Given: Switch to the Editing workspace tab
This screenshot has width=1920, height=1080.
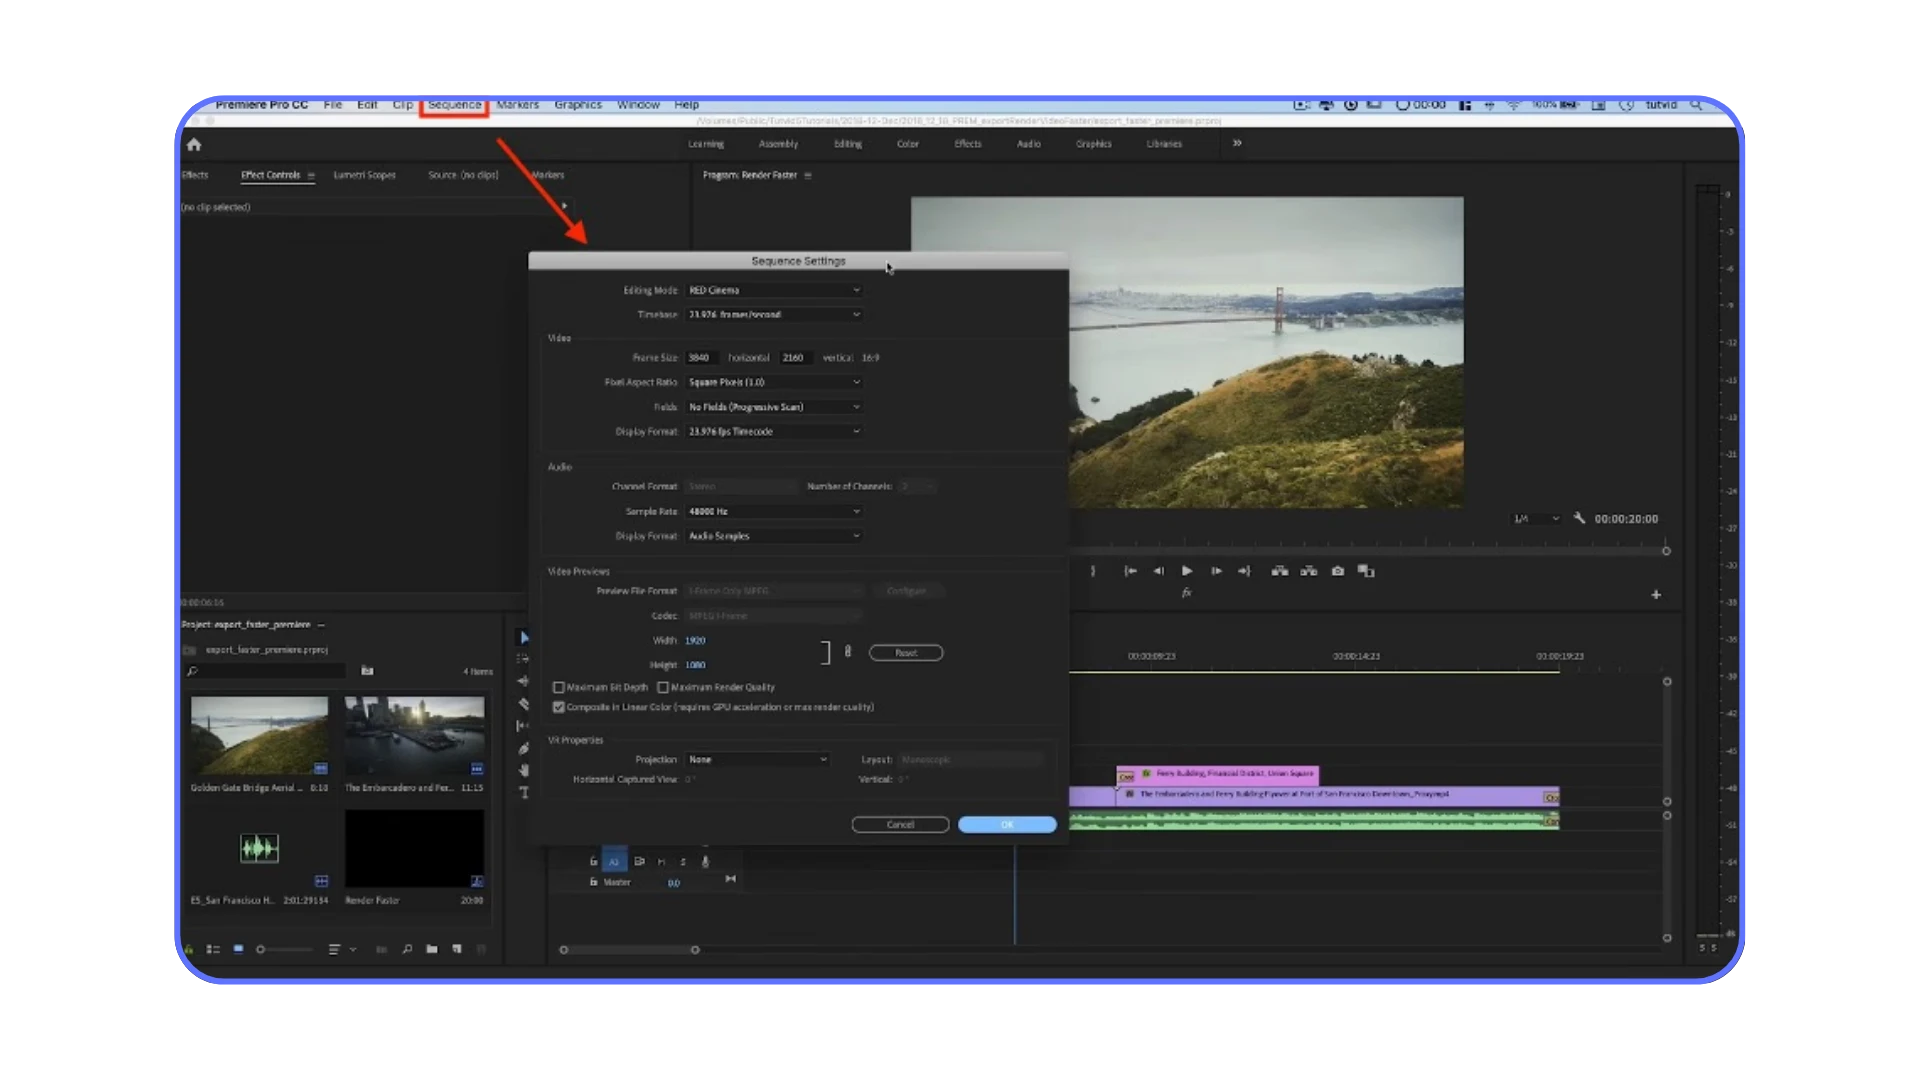Looking at the screenshot, I should (x=848, y=144).
